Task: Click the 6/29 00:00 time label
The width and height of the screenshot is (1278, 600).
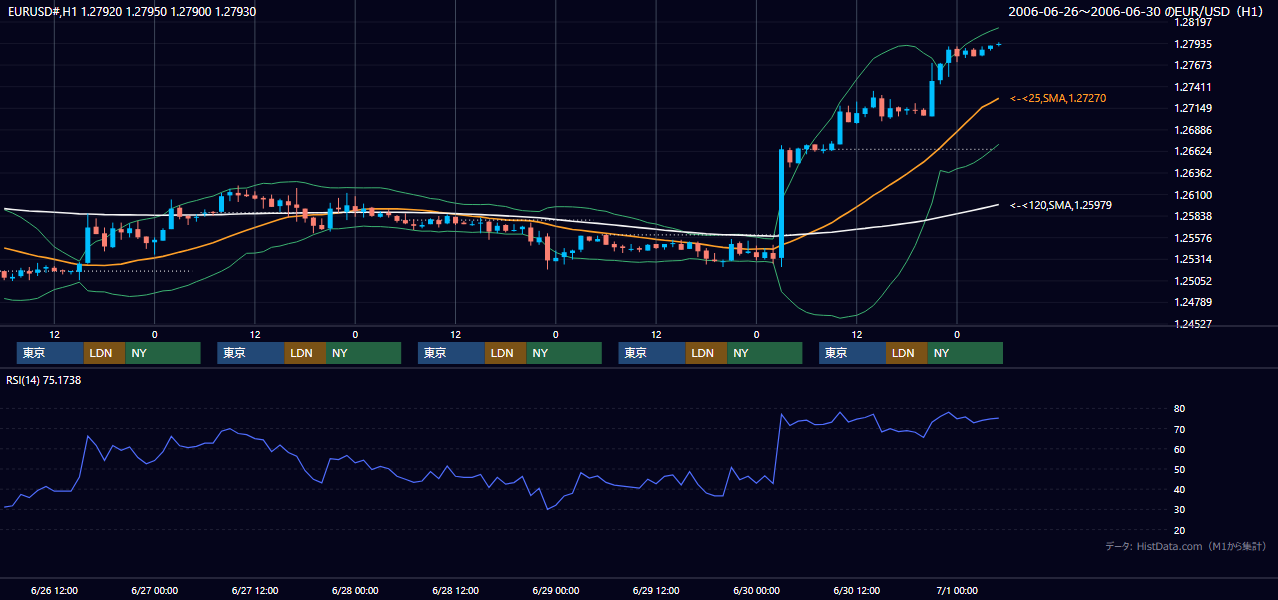Action: click(555, 590)
